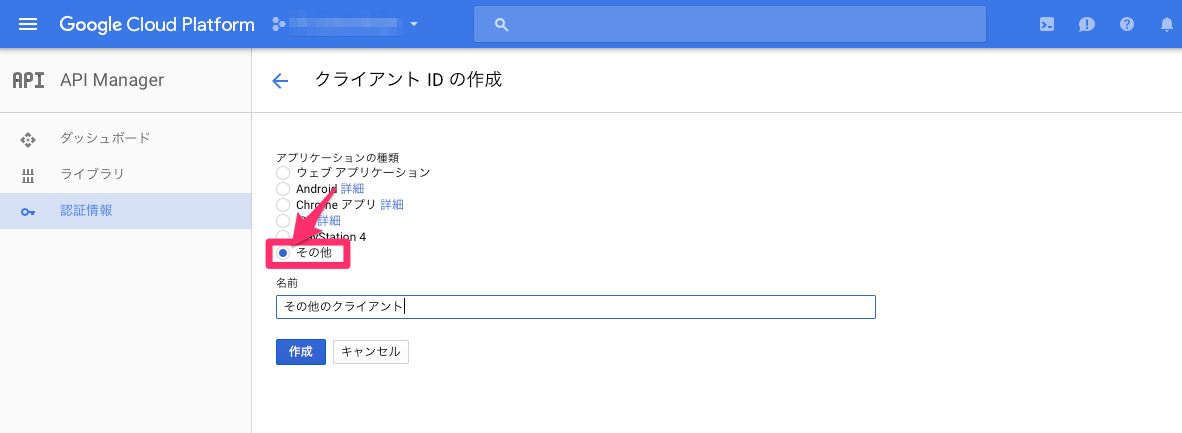Click the API Manager logo icon

coord(29,80)
